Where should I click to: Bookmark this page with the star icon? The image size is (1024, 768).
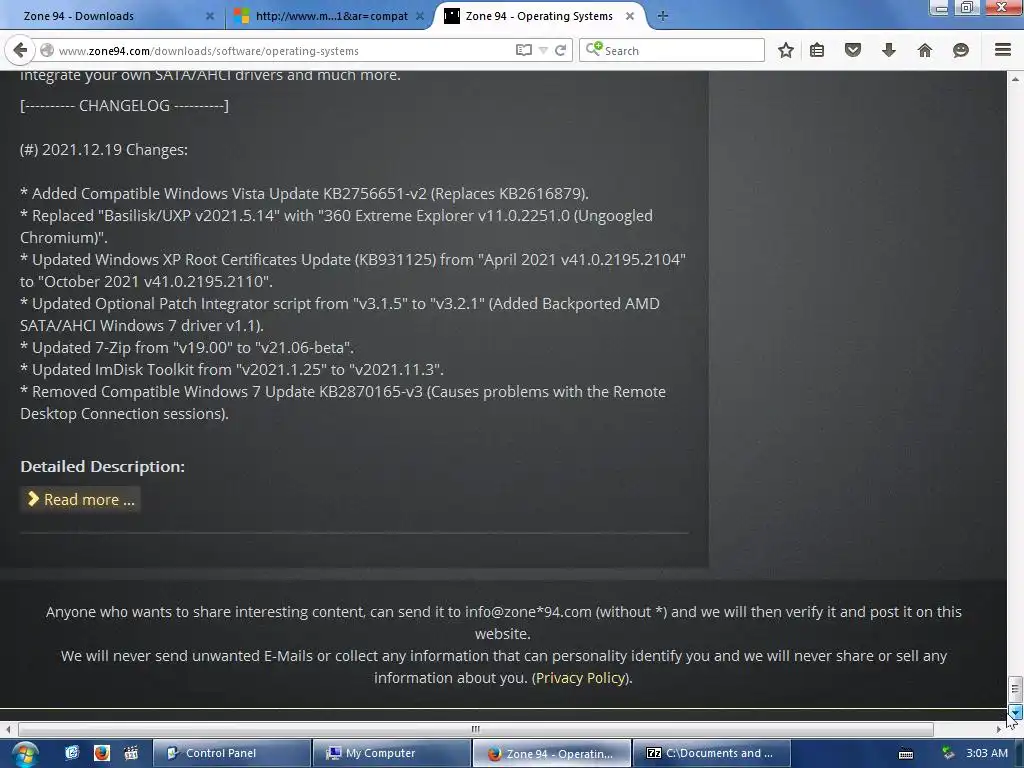(786, 50)
